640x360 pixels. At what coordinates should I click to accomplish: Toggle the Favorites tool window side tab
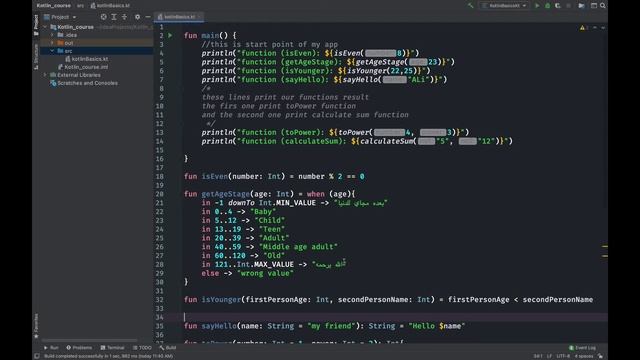(x=36, y=326)
